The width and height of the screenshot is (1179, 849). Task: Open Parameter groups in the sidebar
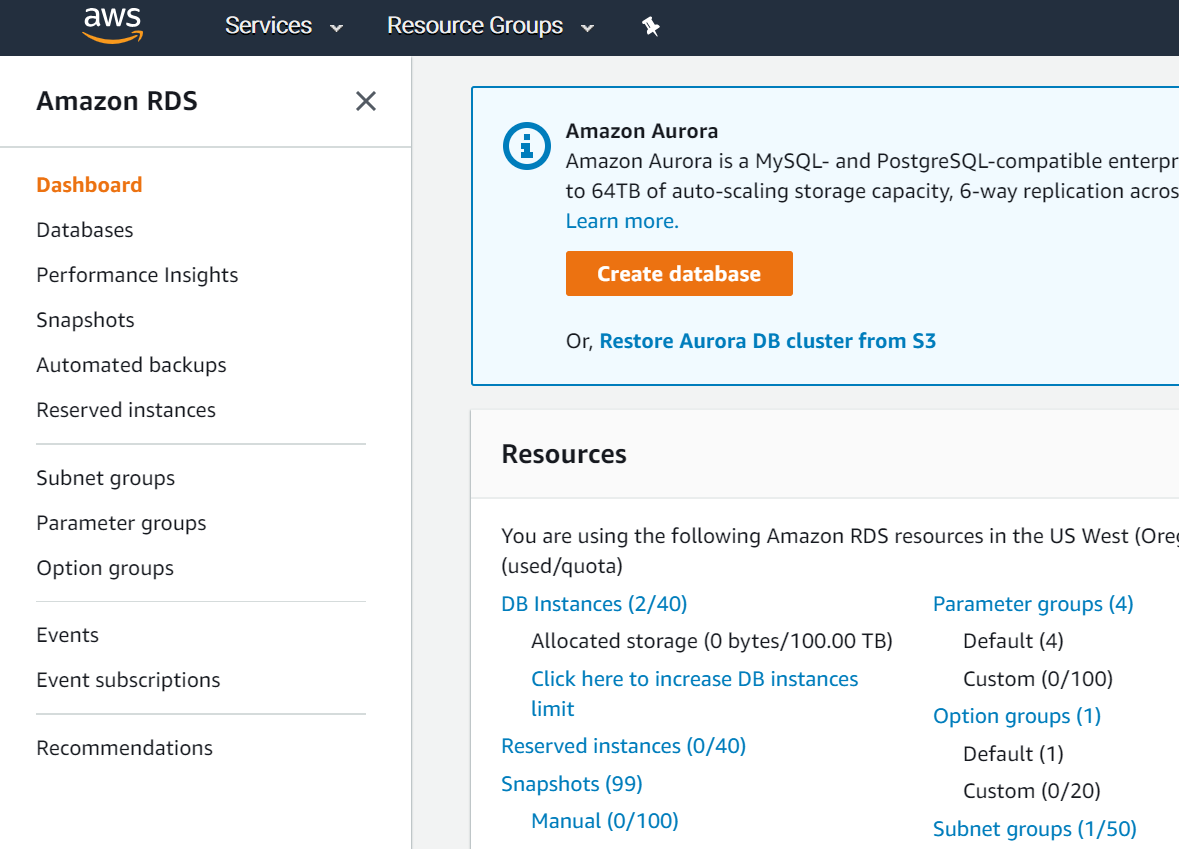pos(121,523)
